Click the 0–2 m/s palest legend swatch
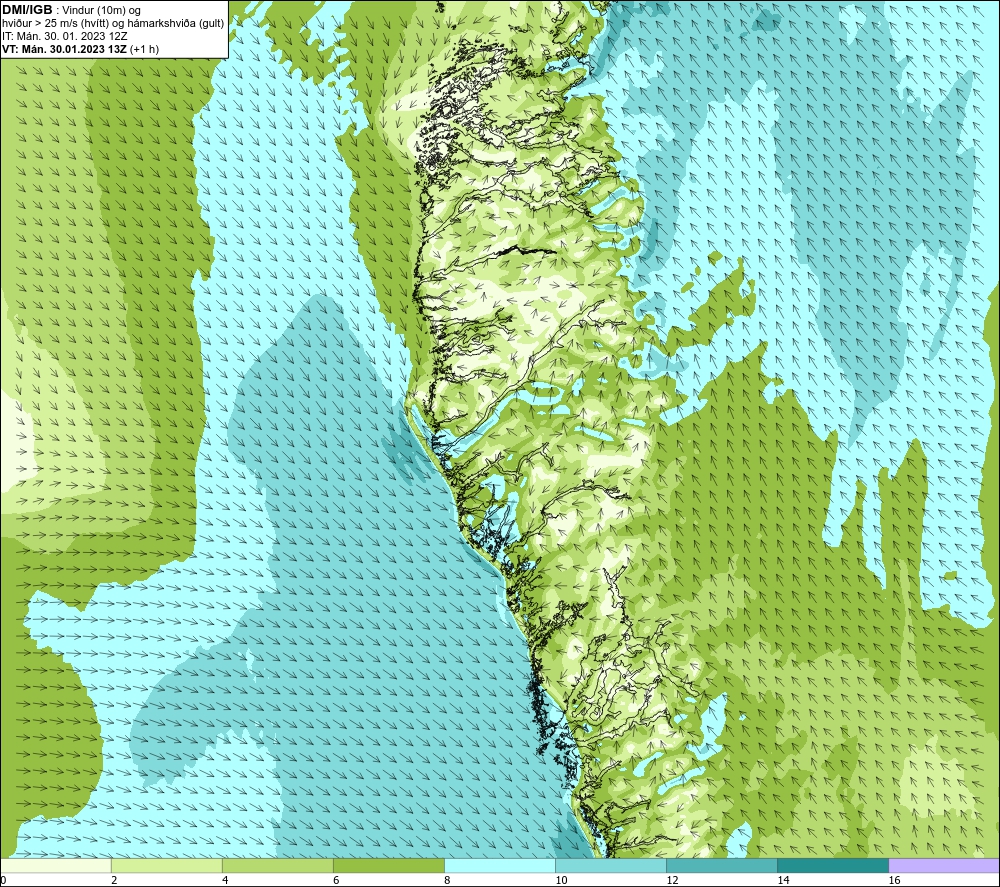 (55, 865)
